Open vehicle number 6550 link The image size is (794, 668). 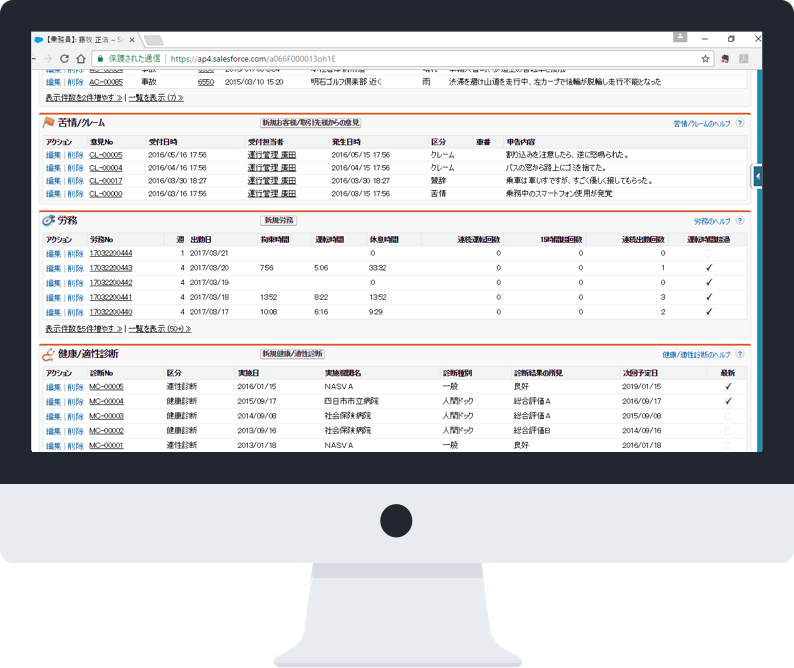click(206, 82)
